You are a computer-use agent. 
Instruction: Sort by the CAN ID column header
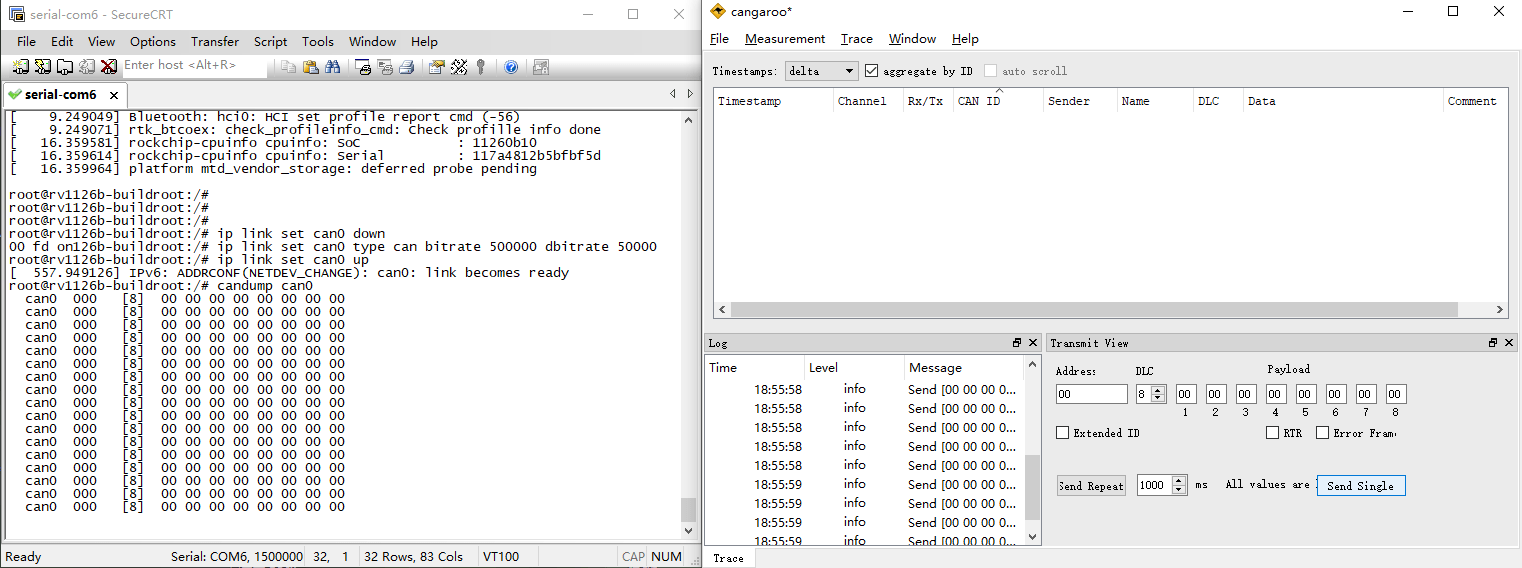coord(998,101)
